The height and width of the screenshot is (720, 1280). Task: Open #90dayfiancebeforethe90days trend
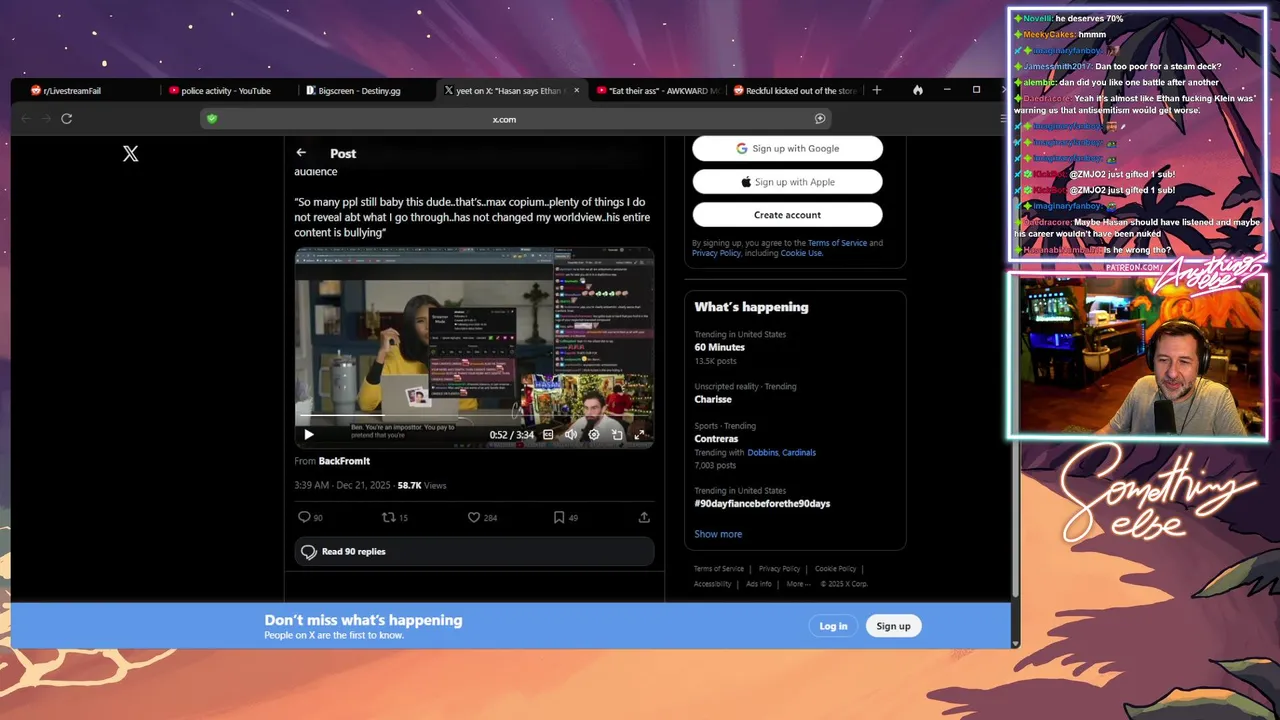(762, 503)
